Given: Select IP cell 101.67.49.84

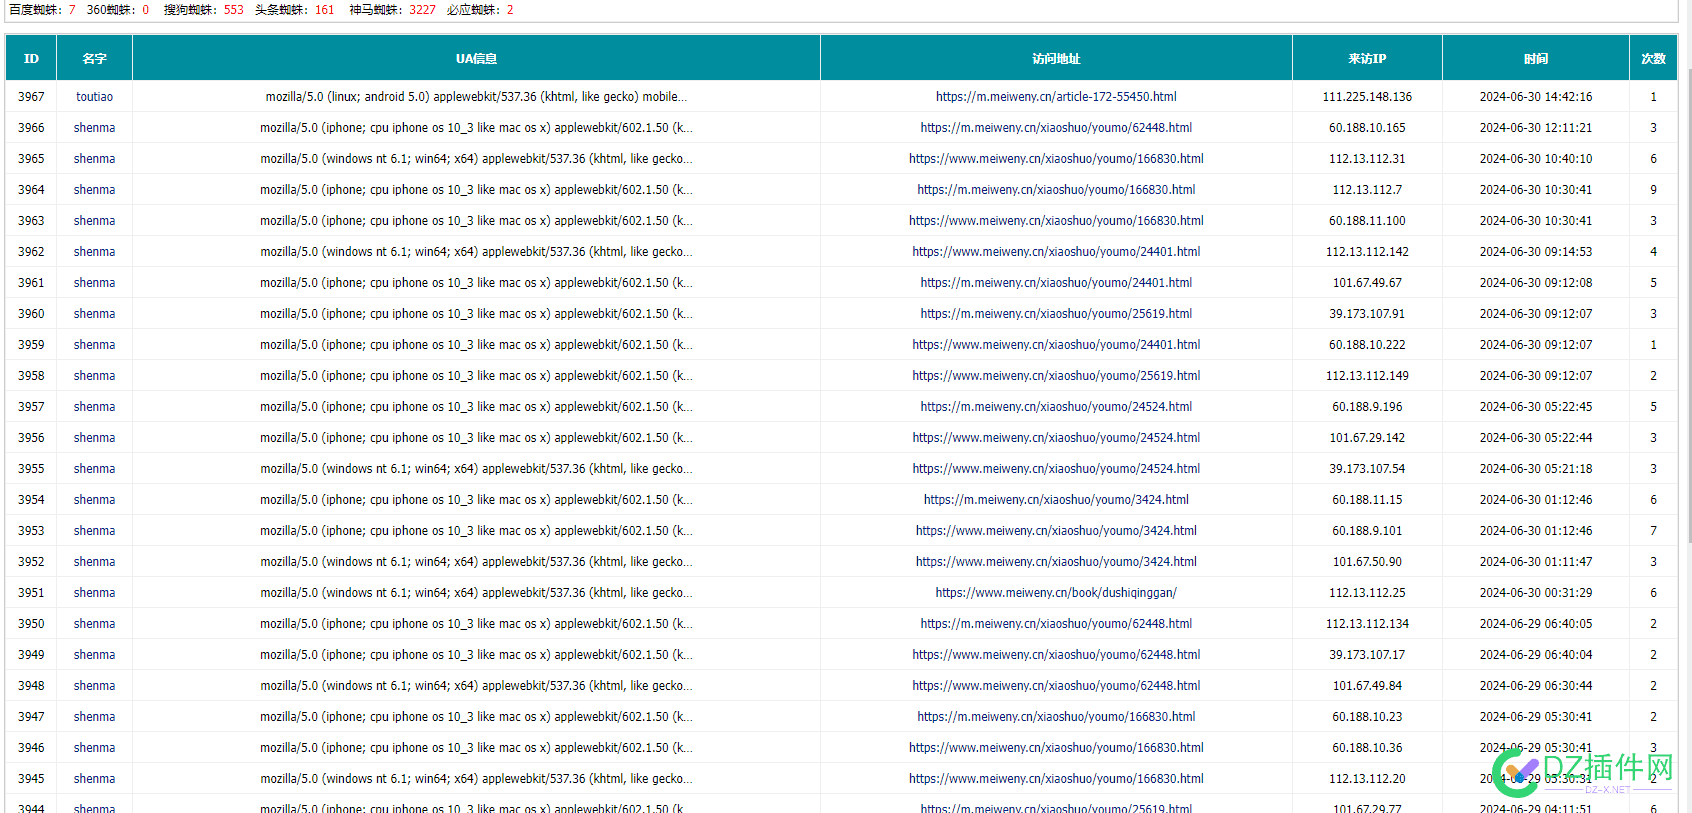Looking at the screenshot, I should pyautogui.click(x=1367, y=686).
